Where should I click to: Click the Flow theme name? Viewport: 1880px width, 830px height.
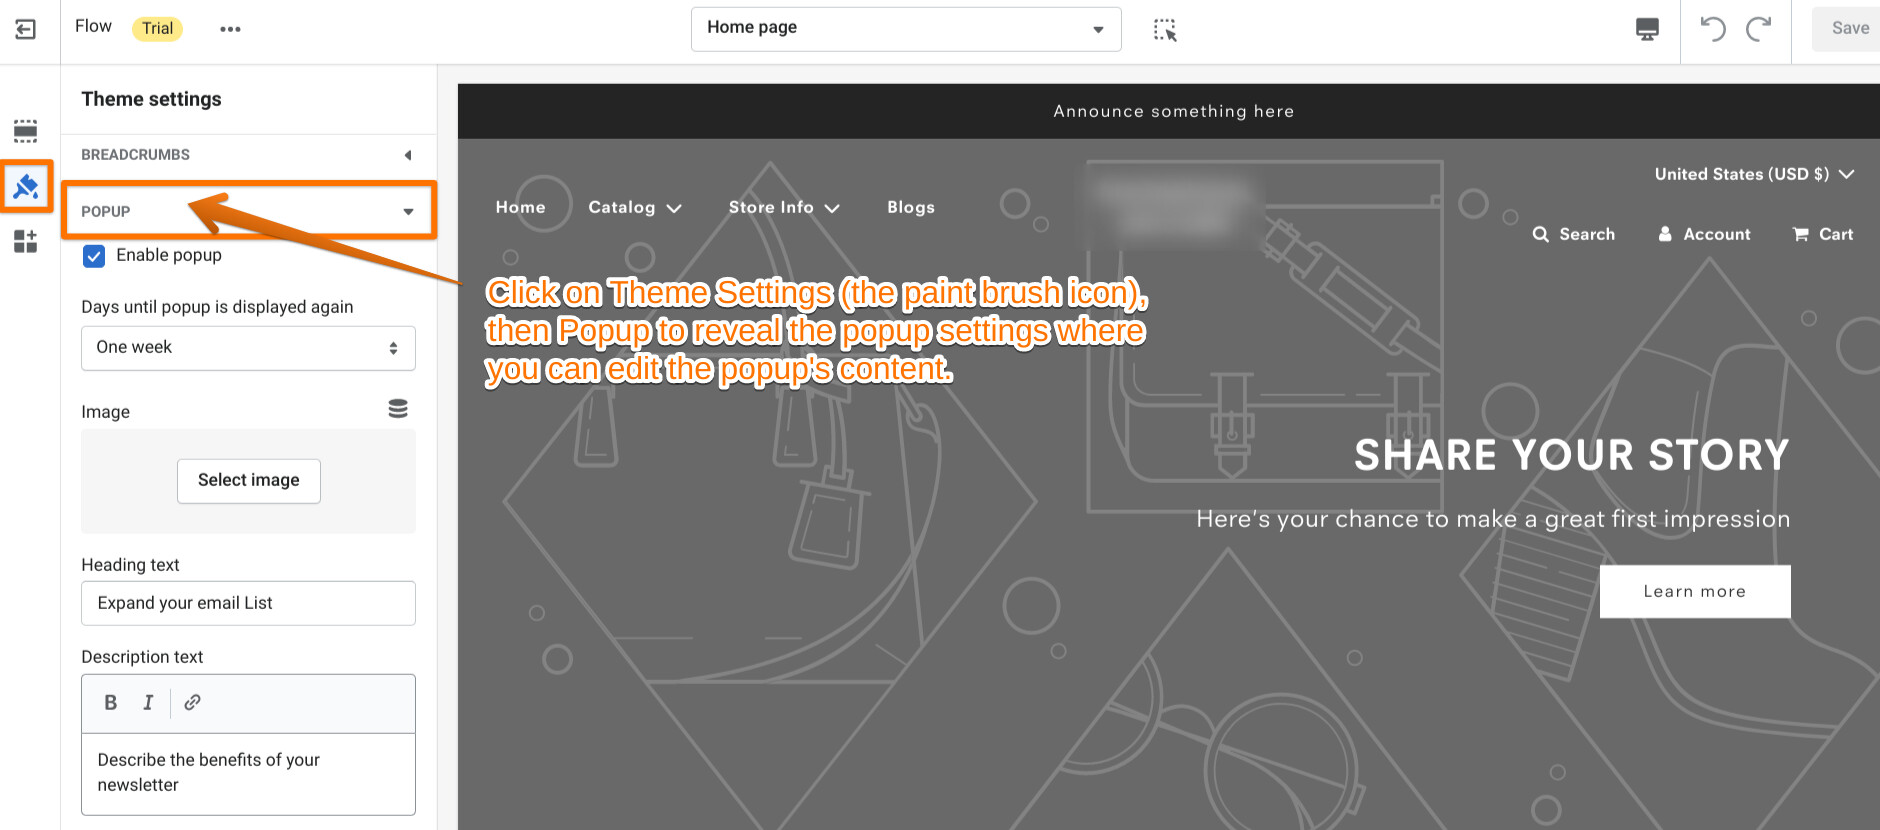click(x=93, y=26)
